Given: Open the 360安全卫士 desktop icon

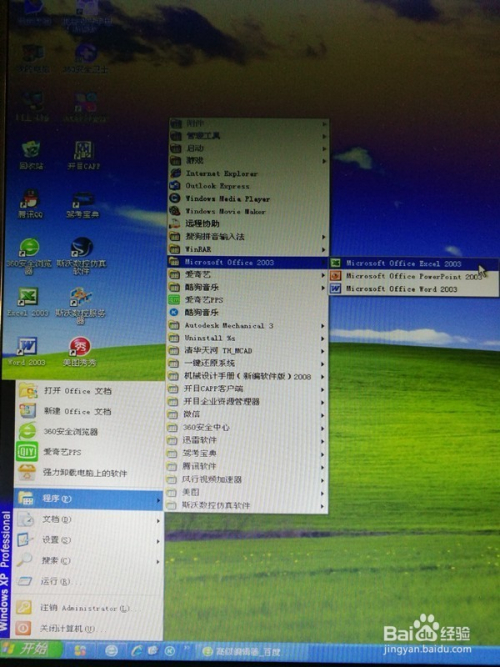Looking at the screenshot, I should 85,58.
